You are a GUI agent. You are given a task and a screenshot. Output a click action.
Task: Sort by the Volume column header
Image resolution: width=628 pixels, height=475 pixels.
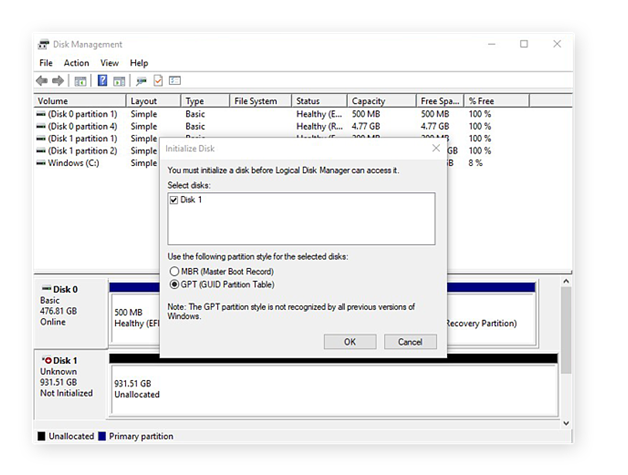80,101
